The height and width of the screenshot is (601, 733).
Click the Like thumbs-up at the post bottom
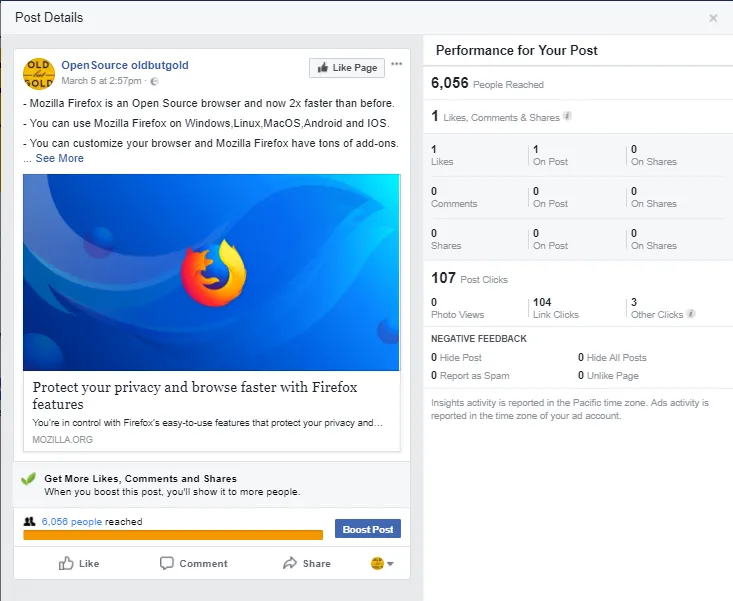point(79,564)
